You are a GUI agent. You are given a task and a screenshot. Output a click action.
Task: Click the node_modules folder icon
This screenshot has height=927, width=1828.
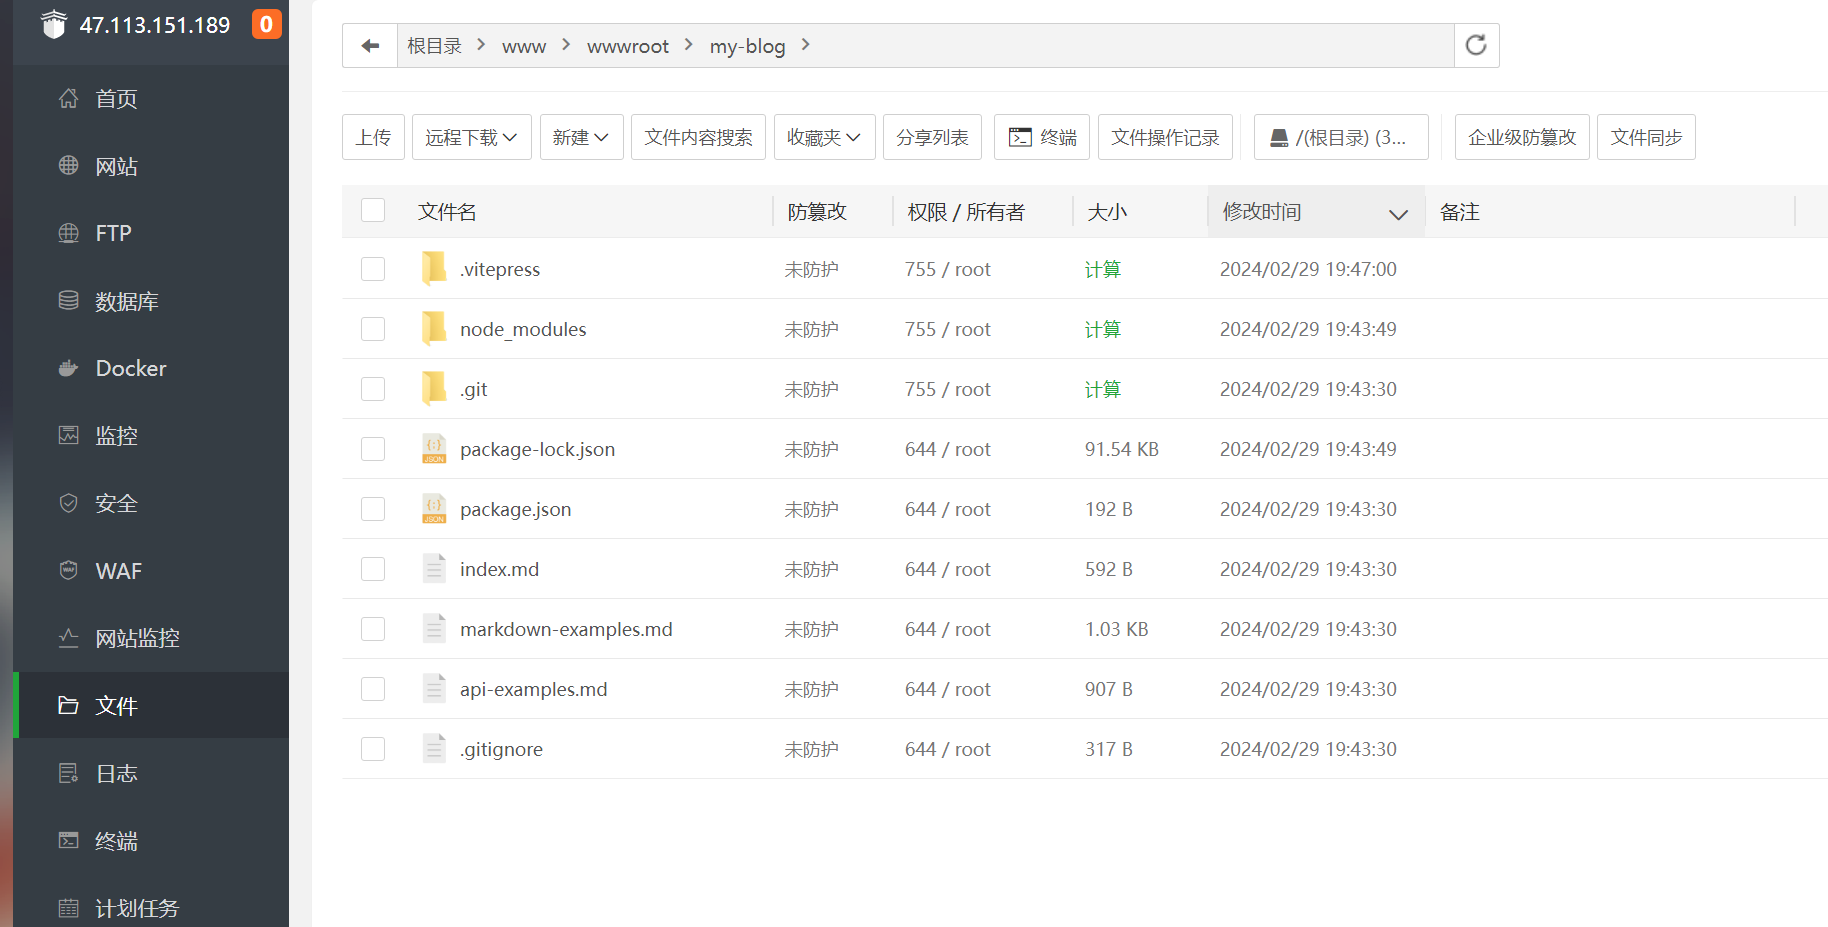(434, 328)
